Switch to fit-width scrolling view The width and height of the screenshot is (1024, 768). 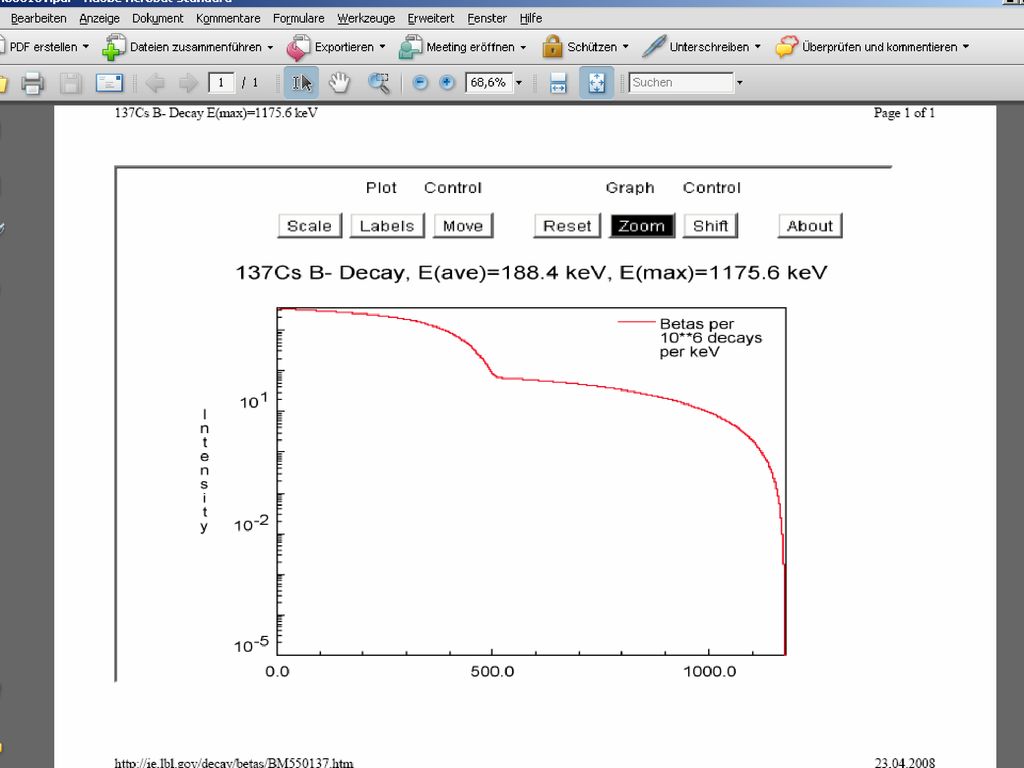558,83
